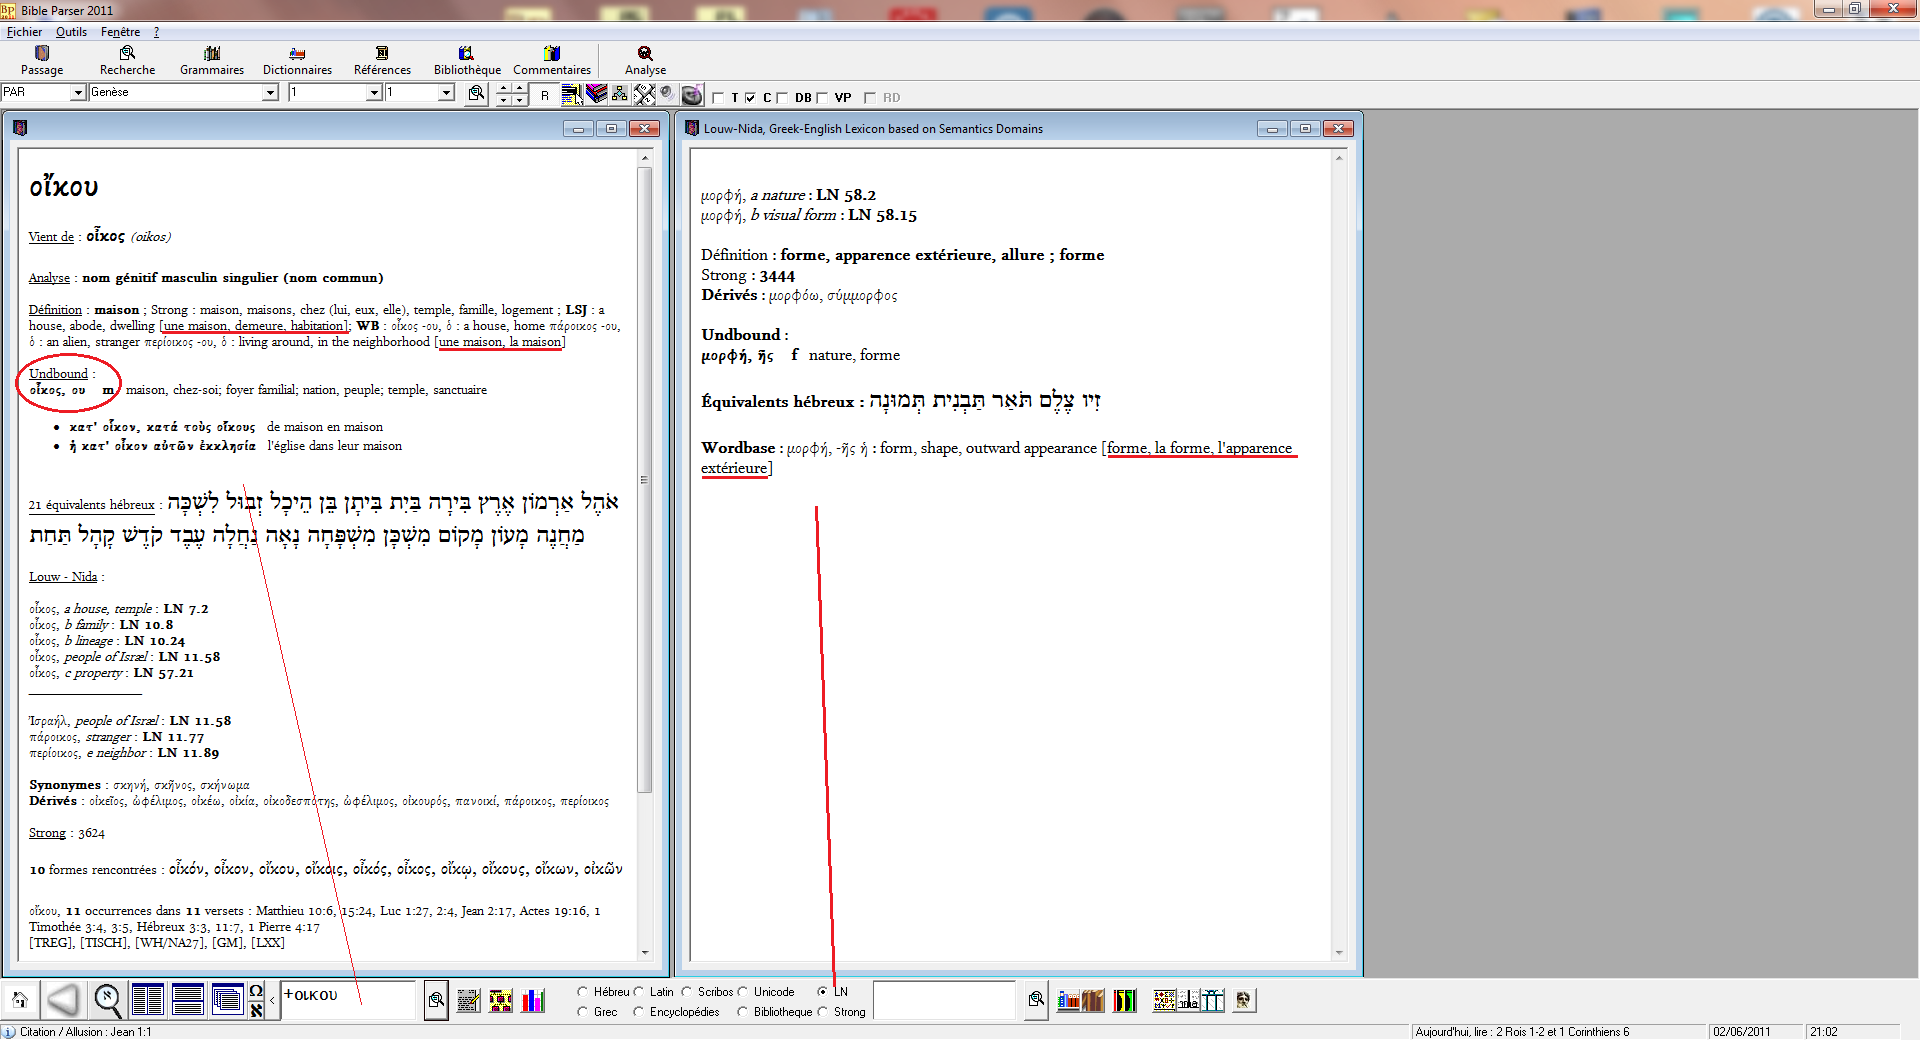Select the Unicode radio button
This screenshot has width=1920, height=1040.
(742, 992)
